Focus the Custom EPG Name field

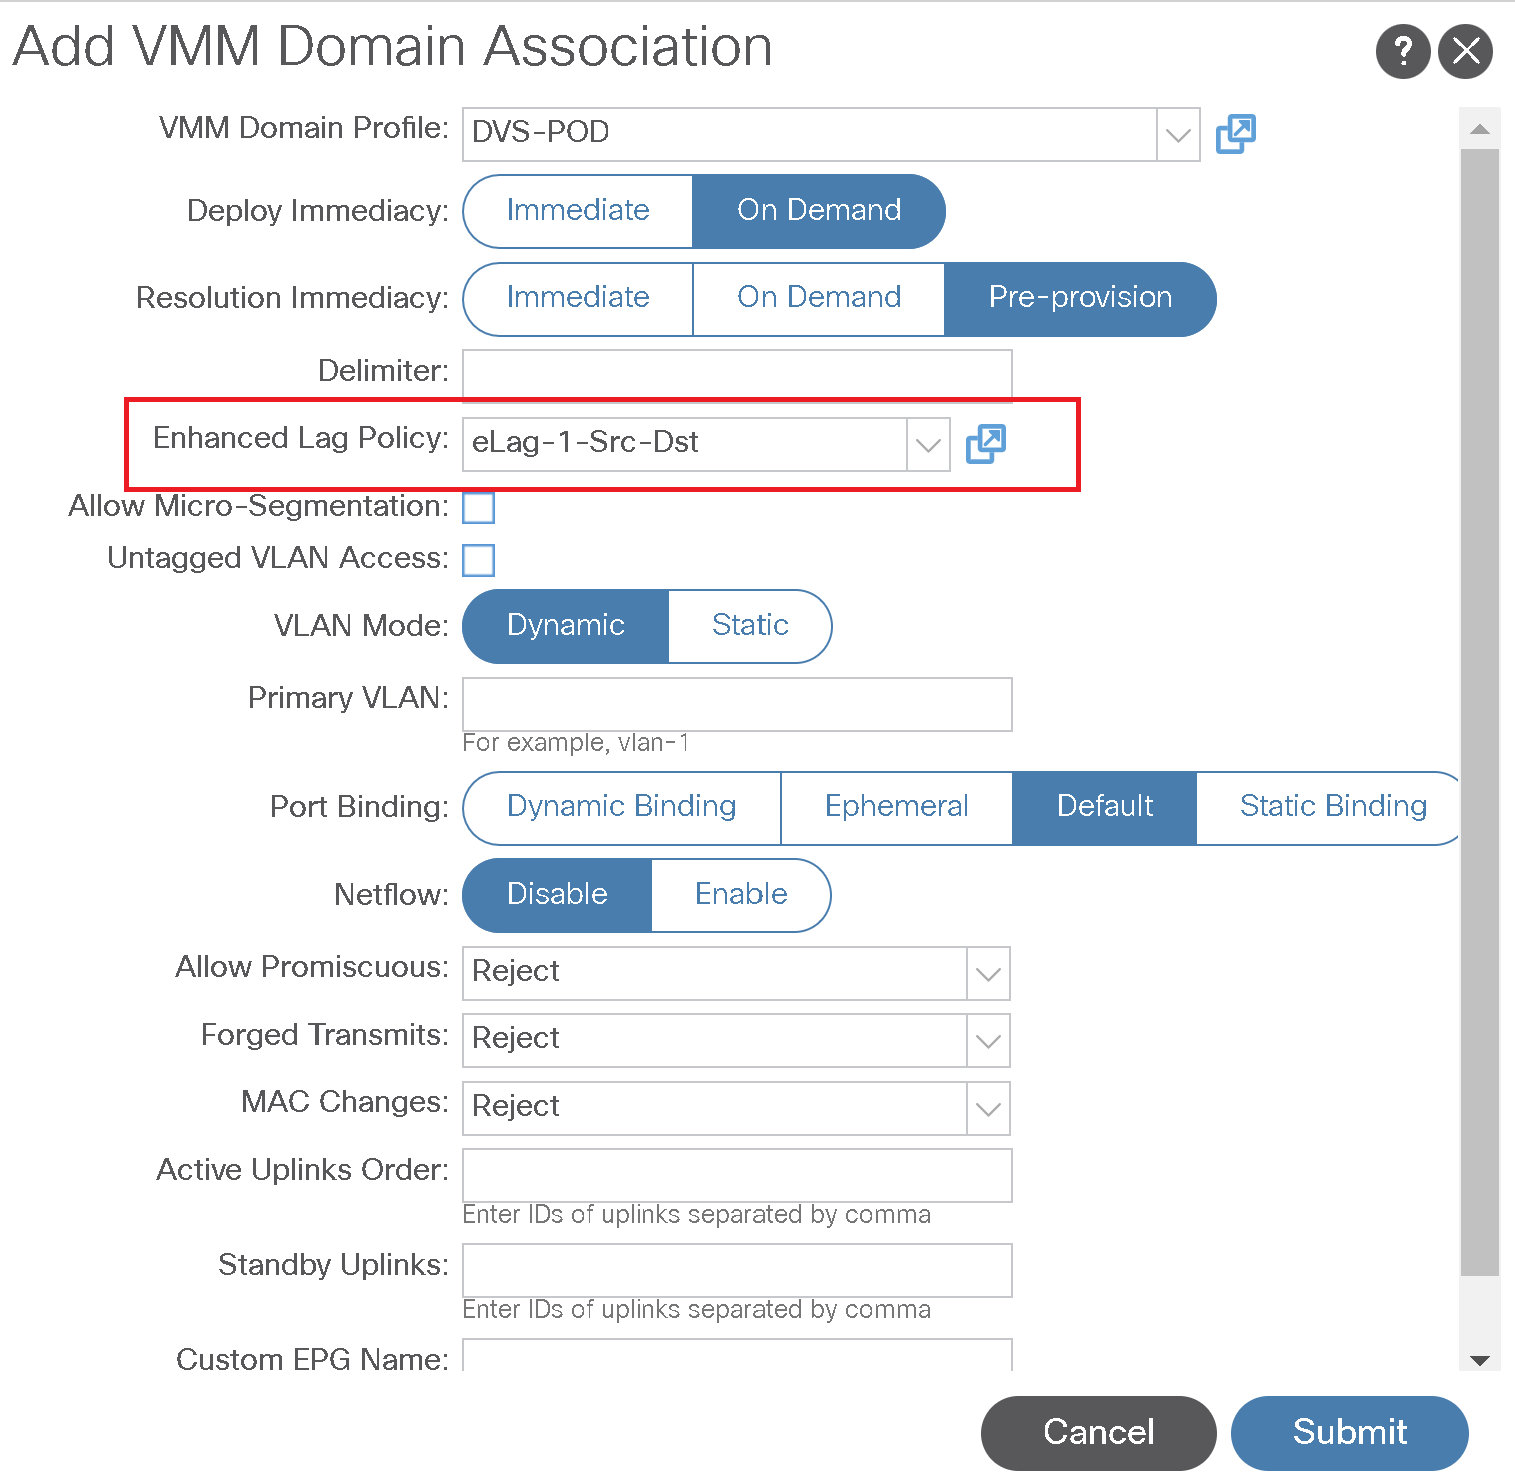[737, 1355]
